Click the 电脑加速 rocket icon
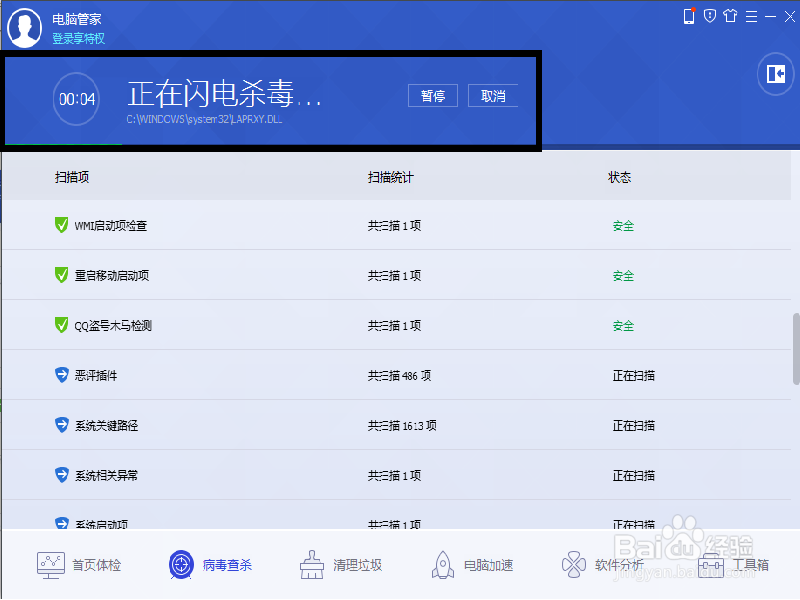Image resolution: width=800 pixels, height=600 pixels. tap(443, 565)
